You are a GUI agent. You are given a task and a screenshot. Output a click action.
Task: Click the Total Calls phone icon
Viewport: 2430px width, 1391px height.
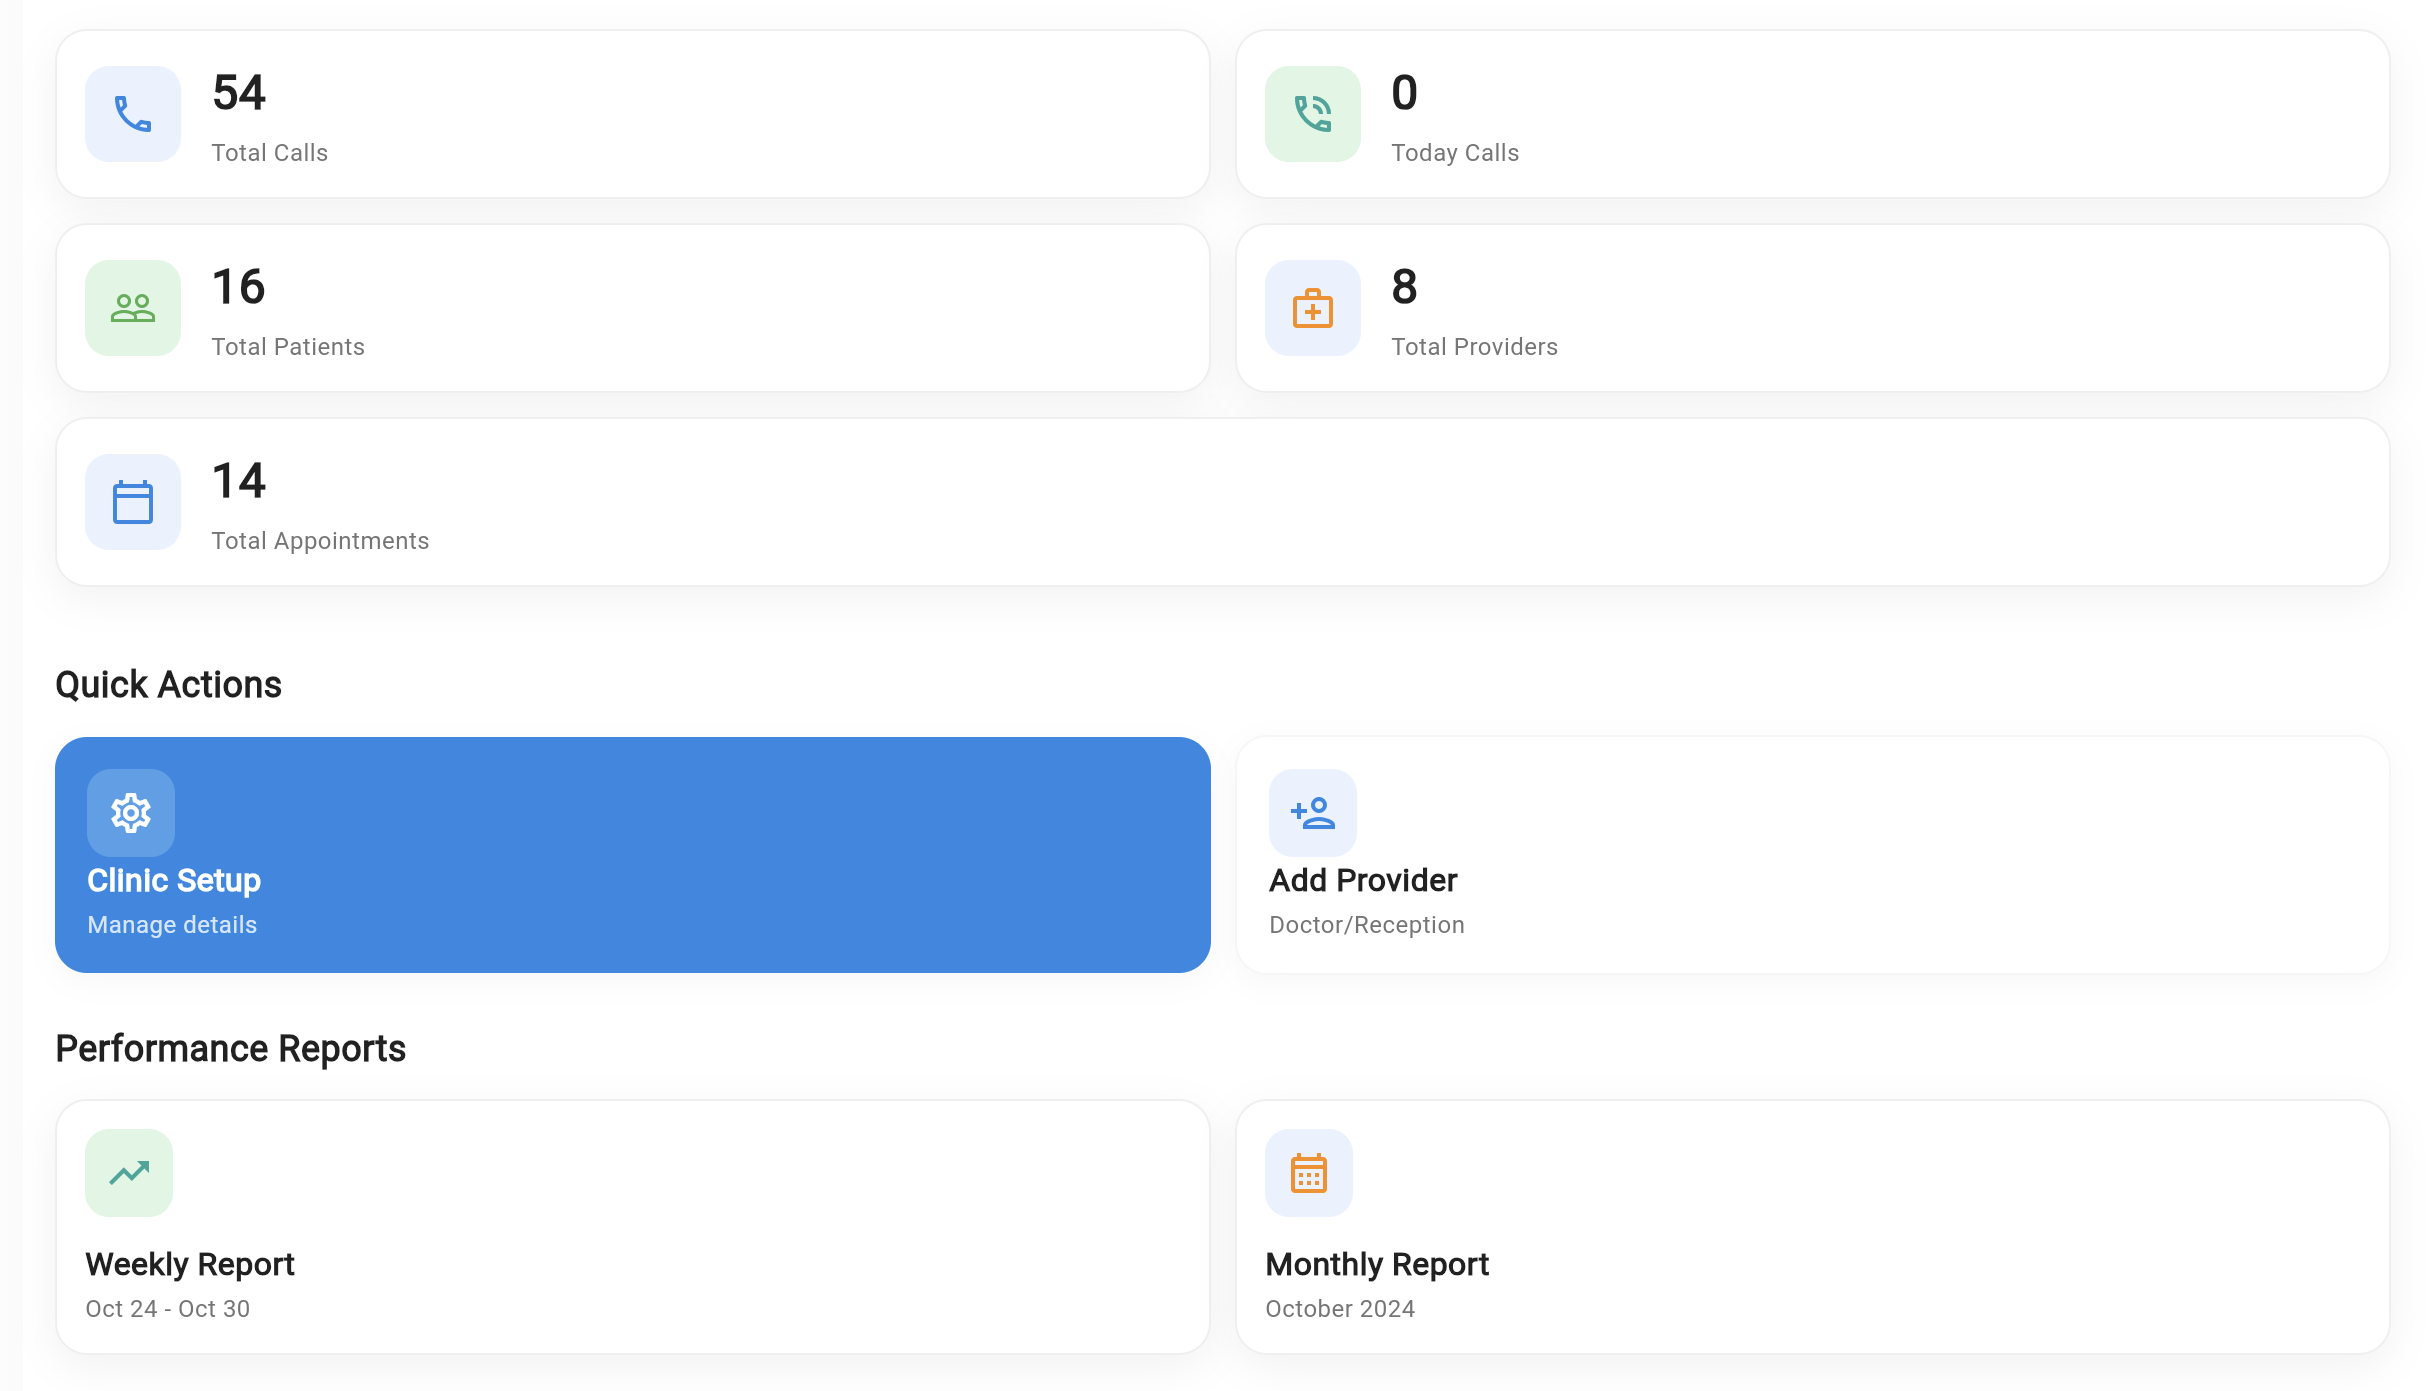click(131, 114)
